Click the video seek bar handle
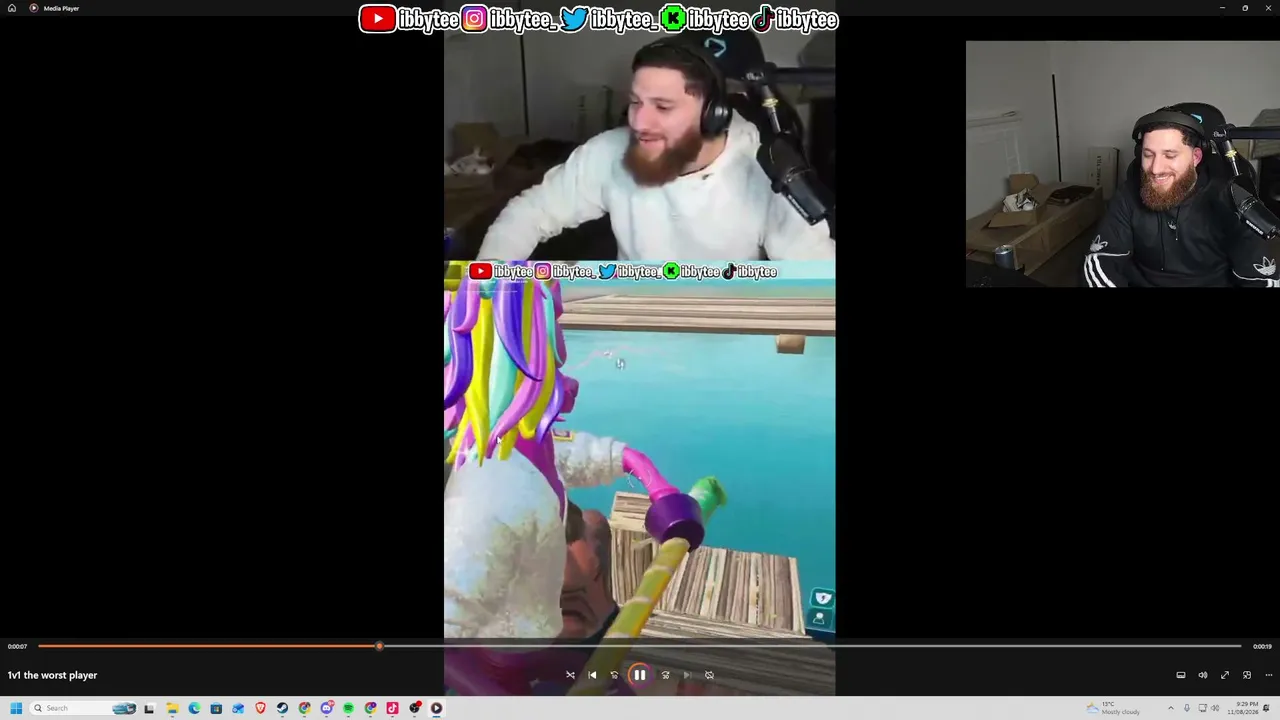Image resolution: width=1280 pixels, height=720 pixels. coord(379,646)
